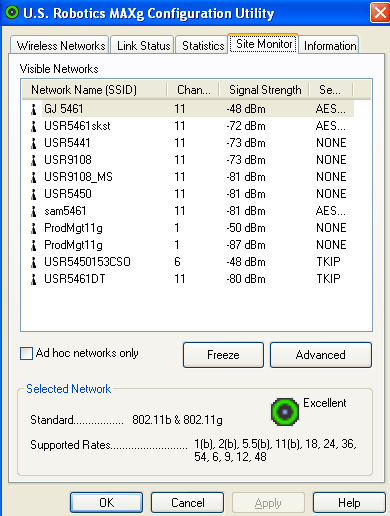The width and height of the screenshot is (390, 516).
Task: Open the Statistics tab
Action: [x=203, y=45]
